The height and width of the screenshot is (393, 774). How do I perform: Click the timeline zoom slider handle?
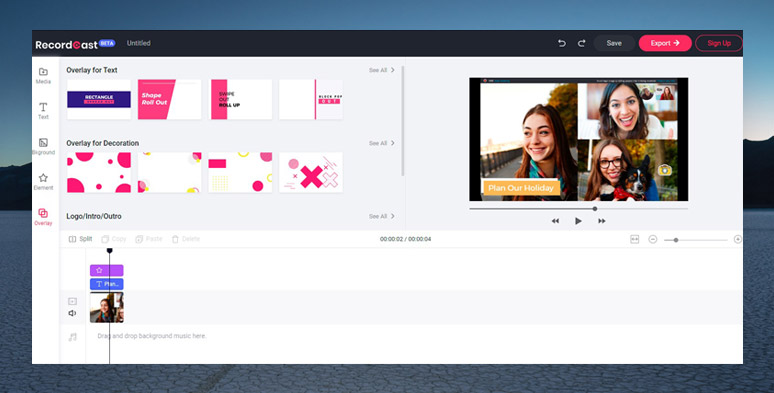[676, 240]
